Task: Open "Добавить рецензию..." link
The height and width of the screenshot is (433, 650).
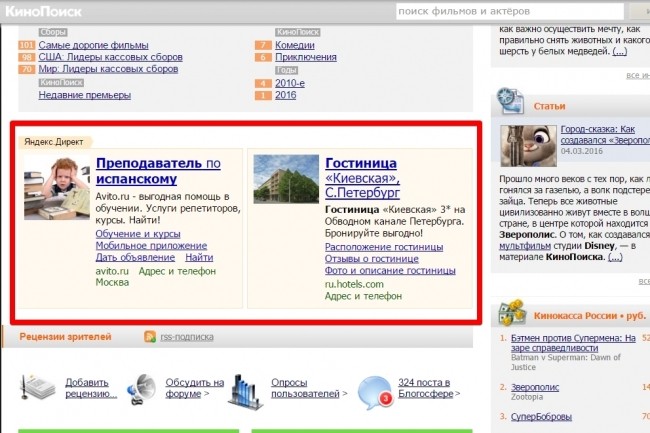Action: pyautogui.click(x=91, y=388)
